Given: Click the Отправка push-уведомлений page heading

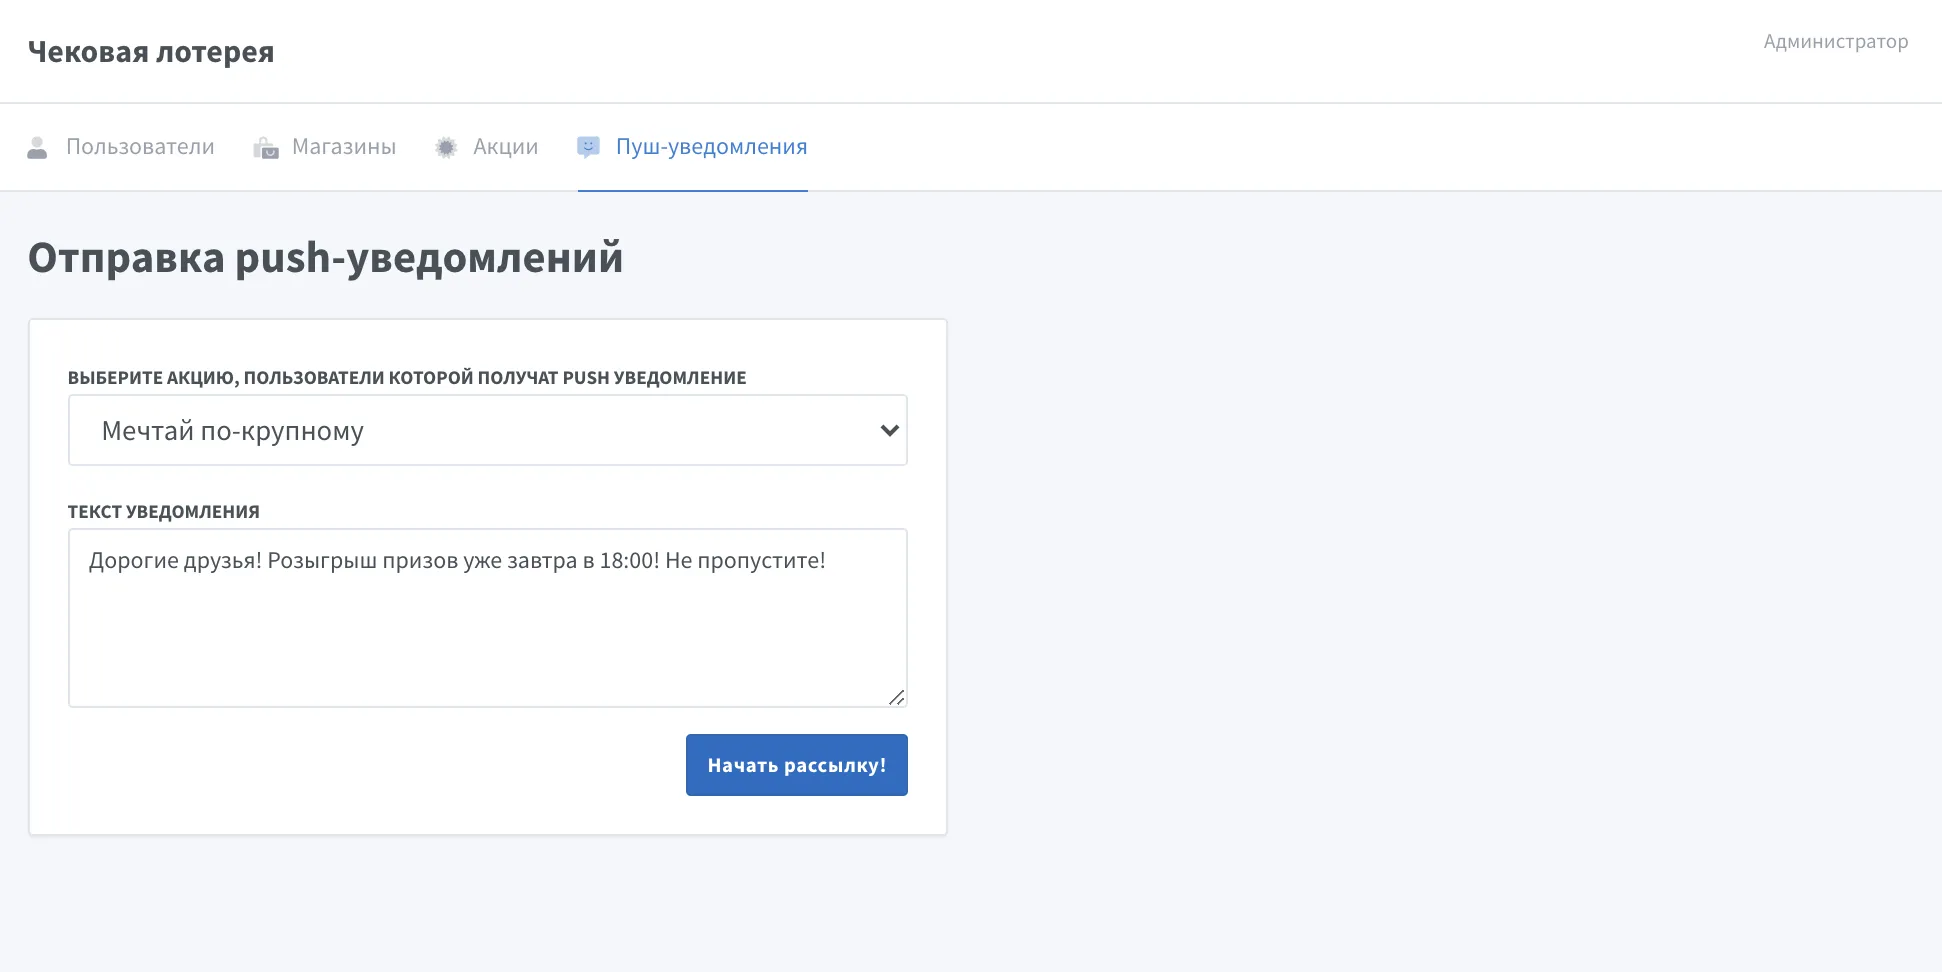Looking at the screenshot, I should 325,258.
